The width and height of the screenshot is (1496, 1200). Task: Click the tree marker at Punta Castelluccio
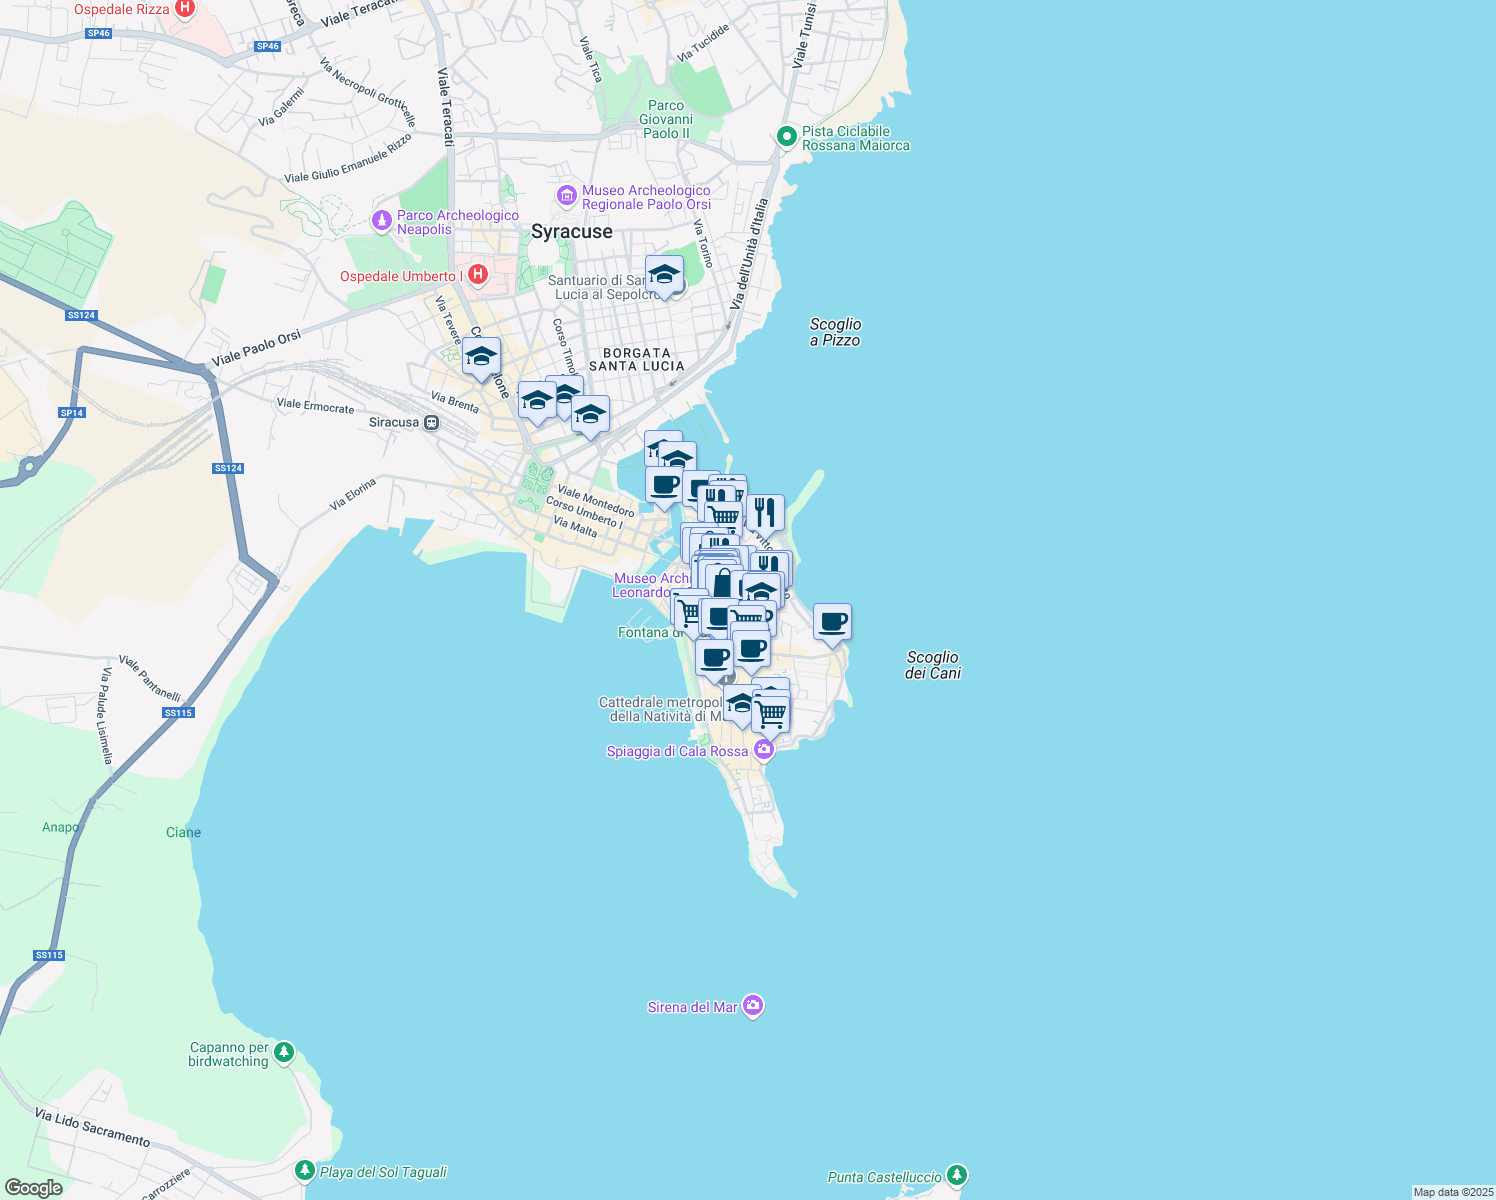tap(957, 1177)
